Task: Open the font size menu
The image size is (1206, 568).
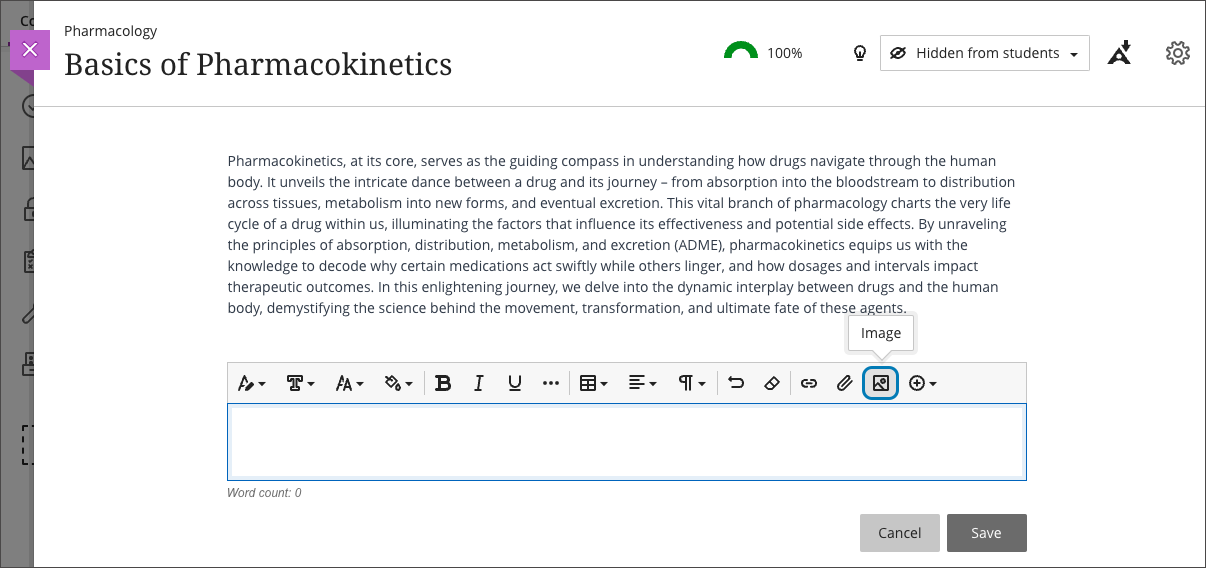Action: click(x=349, y=383)
